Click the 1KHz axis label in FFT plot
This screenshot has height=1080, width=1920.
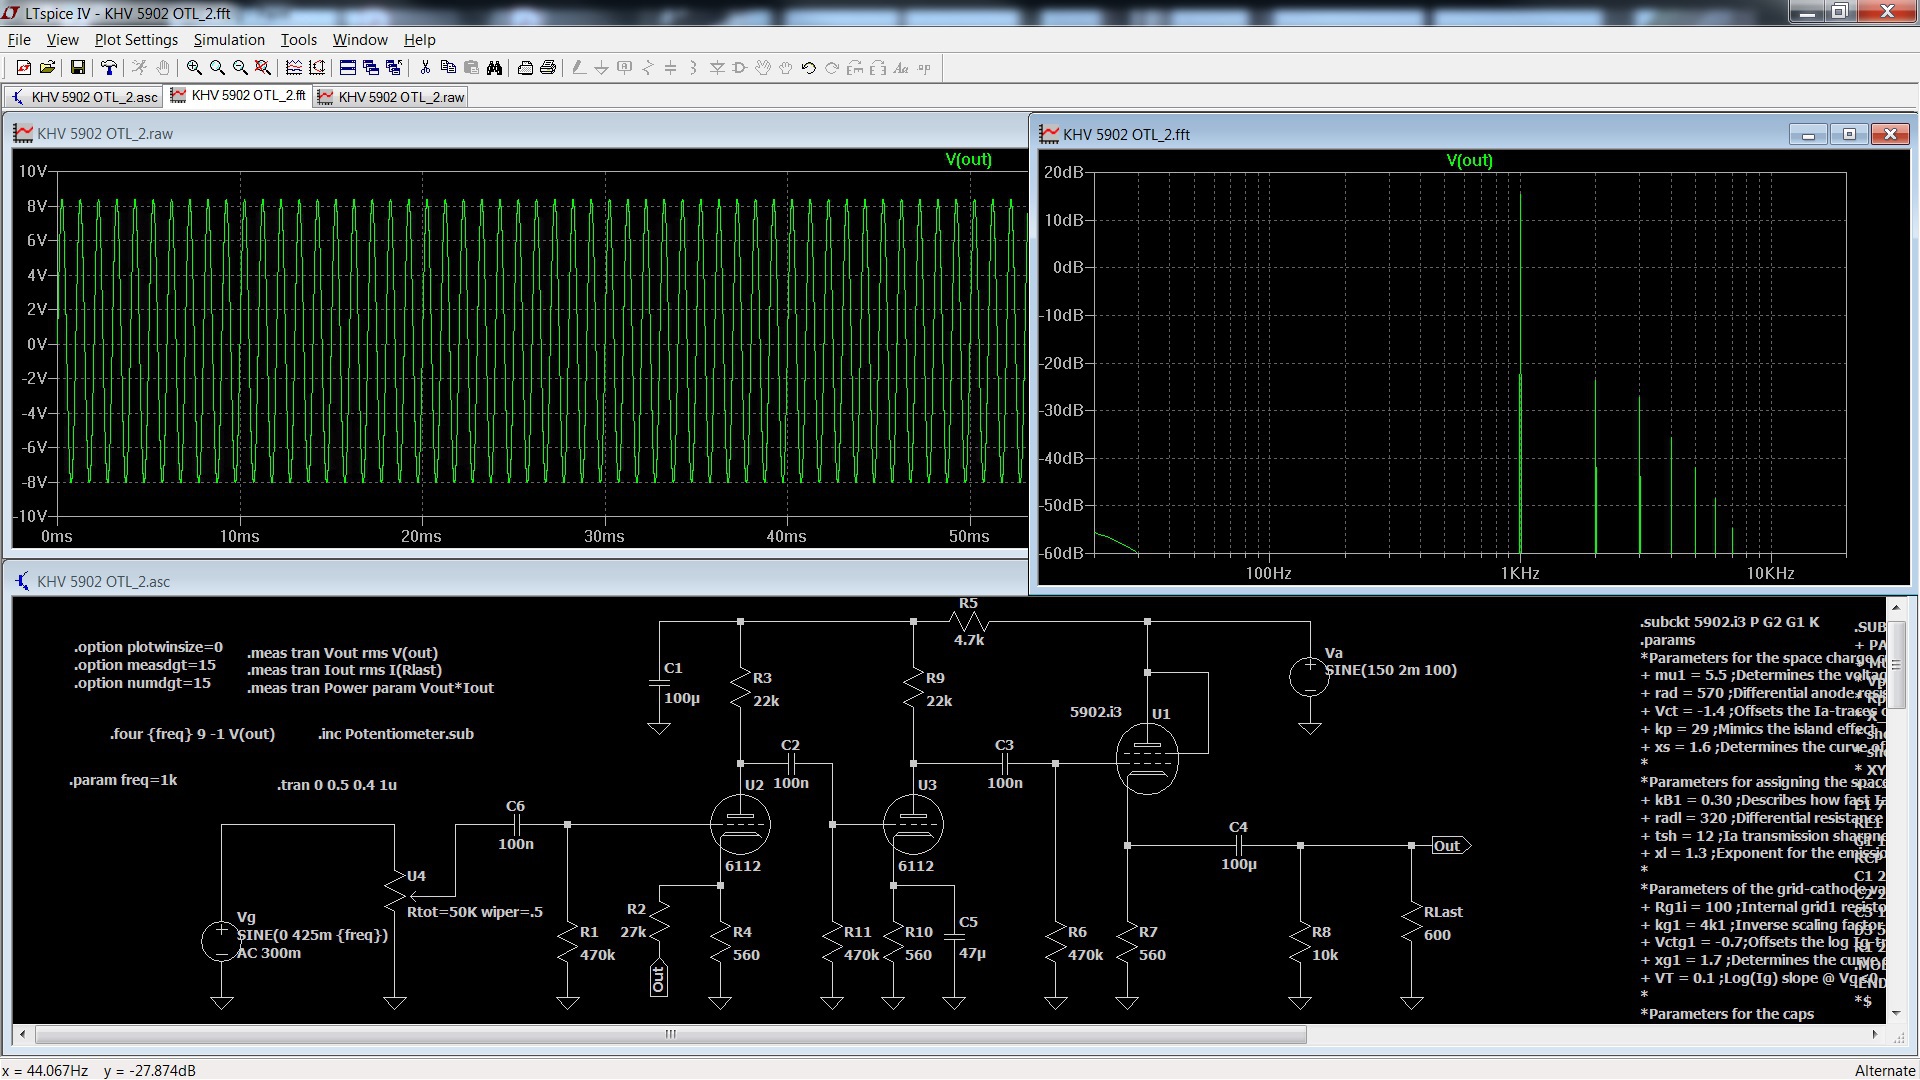[x=1519, y=573]
